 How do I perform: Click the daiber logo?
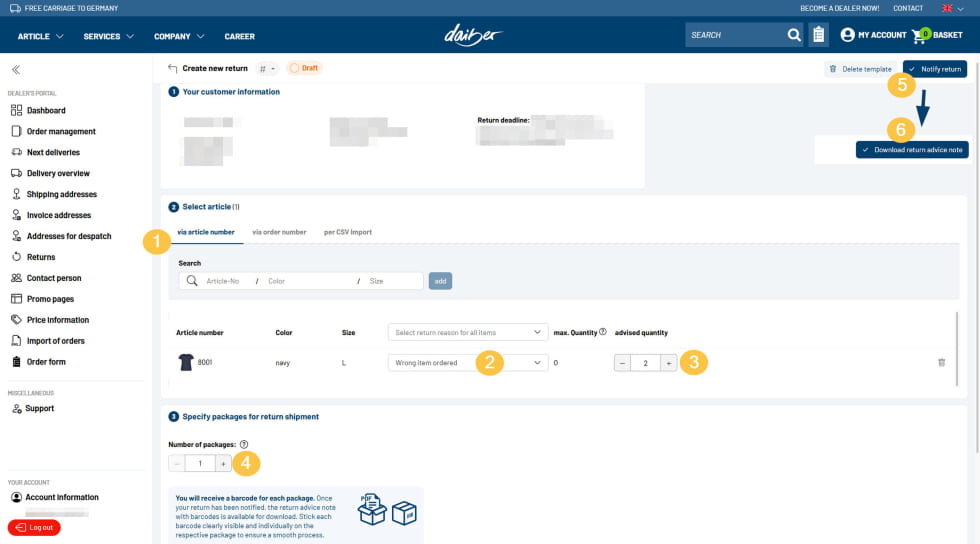coord(473,35)
